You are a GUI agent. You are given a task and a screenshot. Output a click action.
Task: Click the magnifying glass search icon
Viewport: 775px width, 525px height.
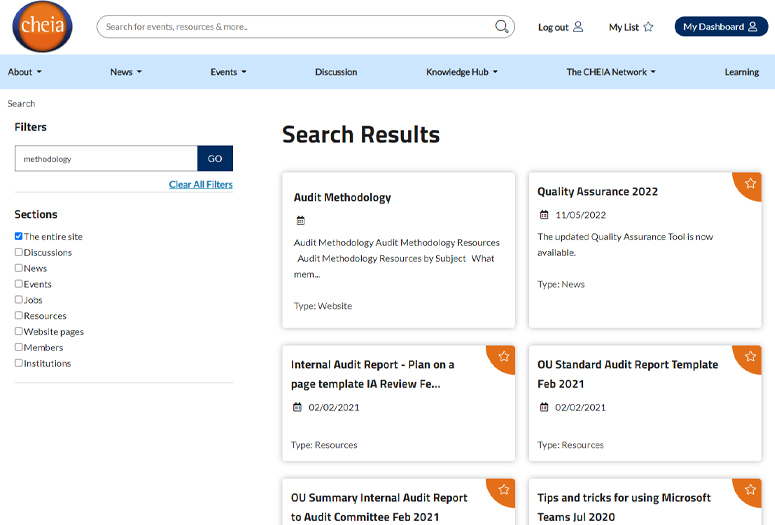coord(501,26)
